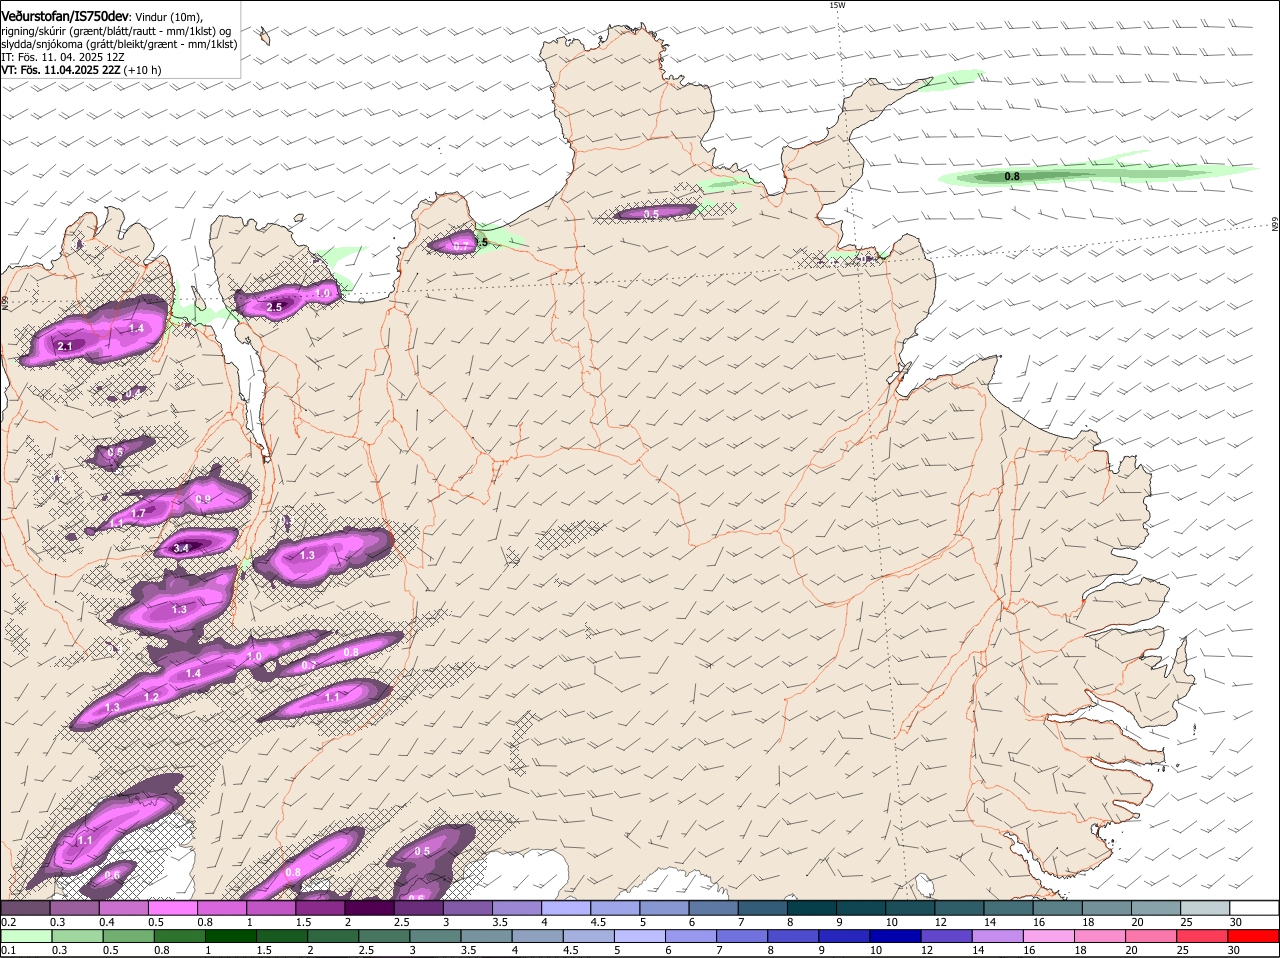This screenshot has height=958, width=1280.
Task: Click the VT: Fös. 11.04.2025 22Z (+10 h) line
Action: tap(81, 70)
